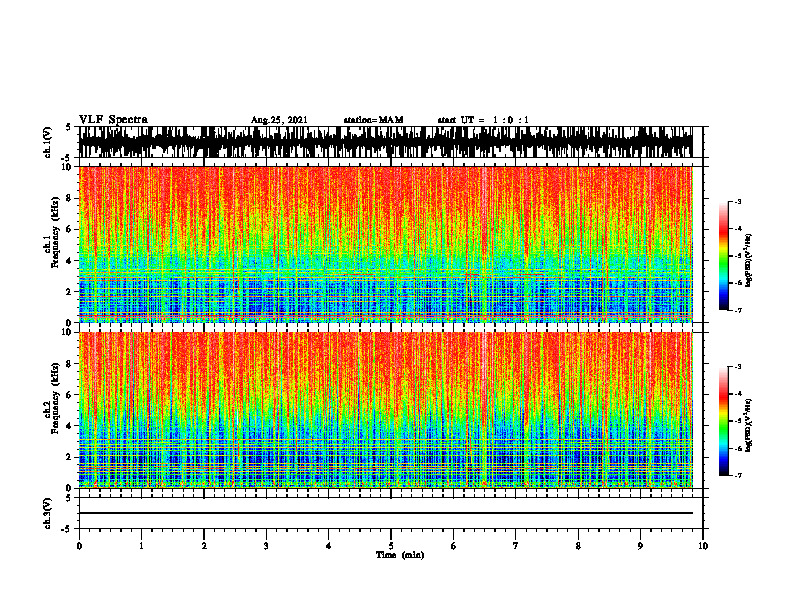Click the "5" tick on ch.1(V) axis
The width and height of the screenshot is (792, 612).
[x=70, y=128]
